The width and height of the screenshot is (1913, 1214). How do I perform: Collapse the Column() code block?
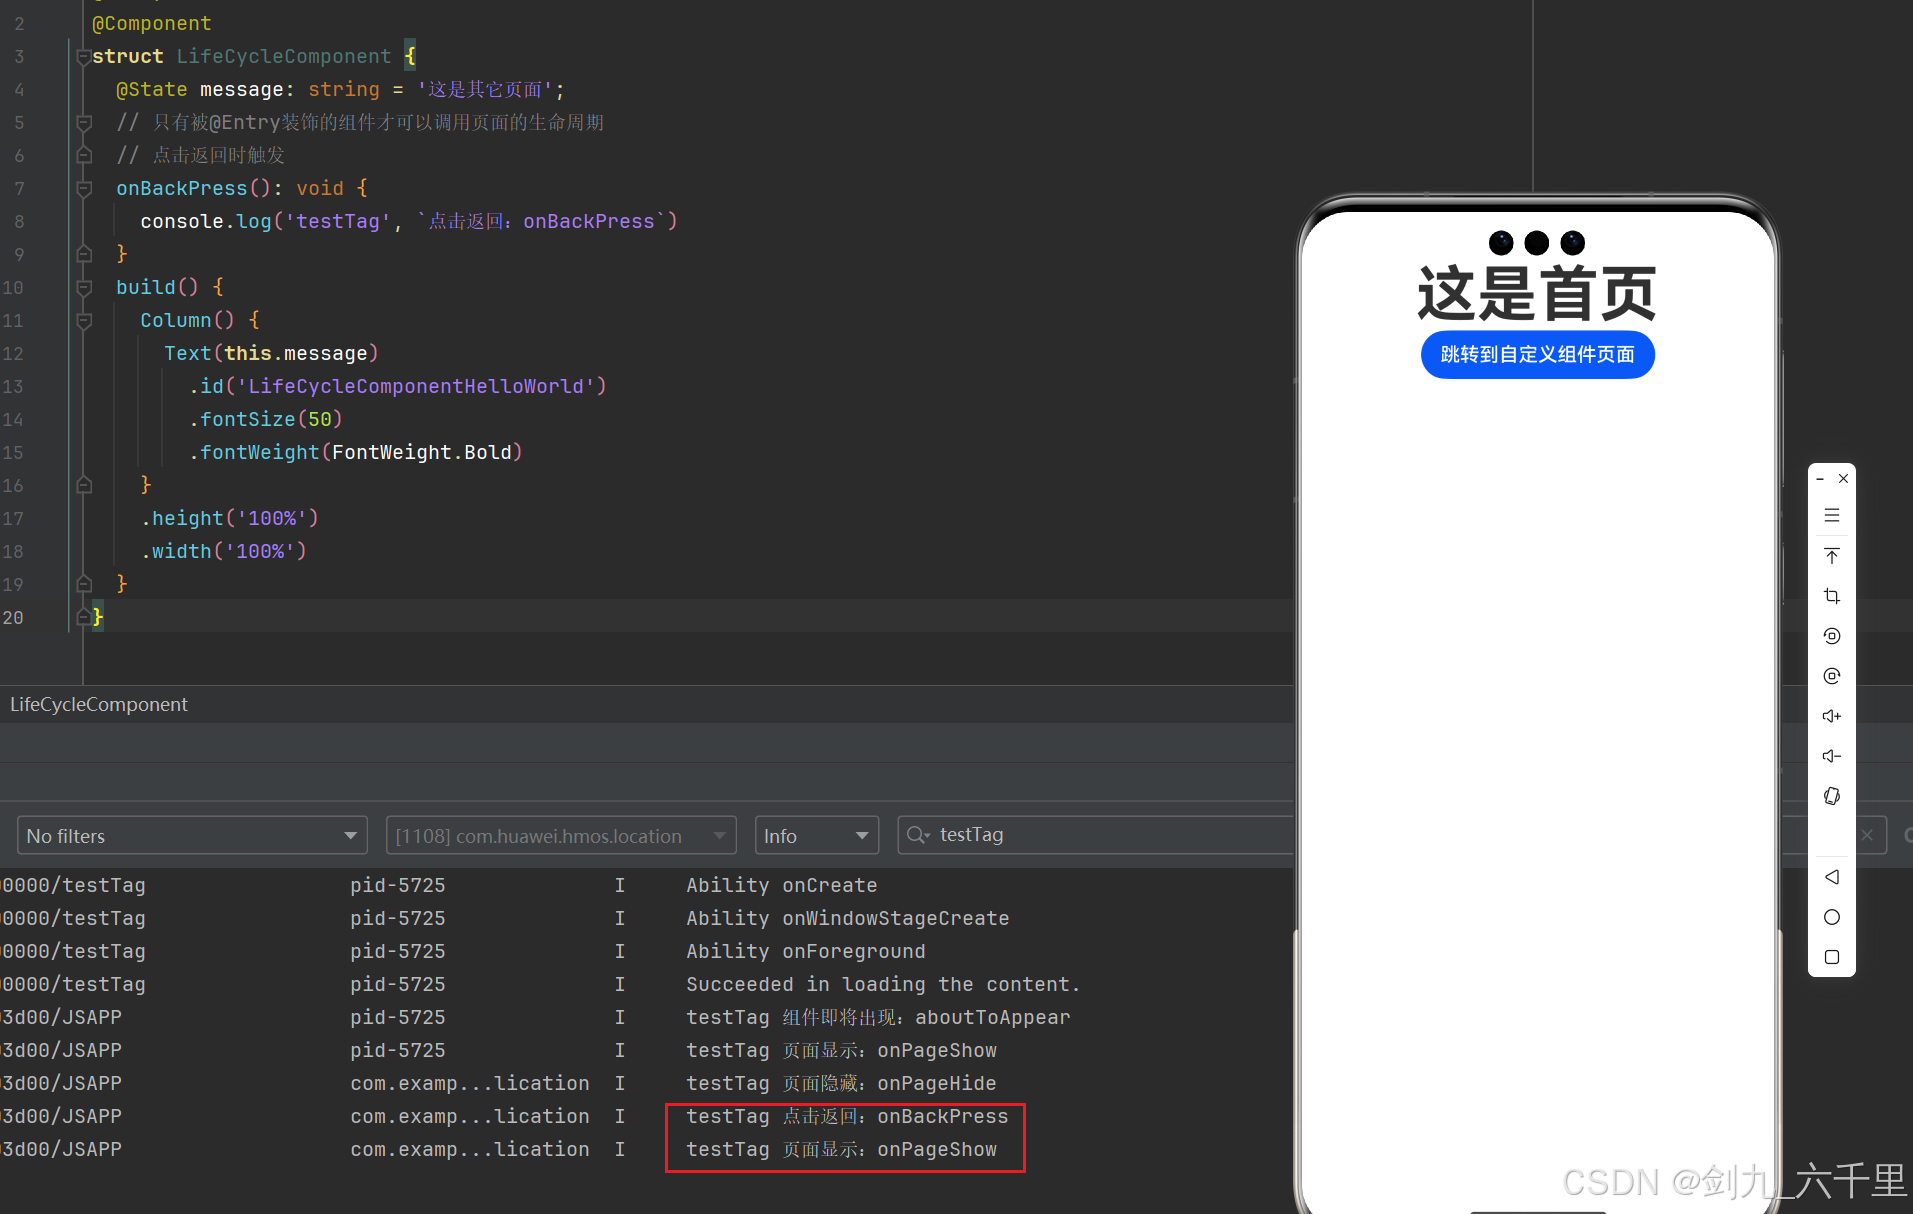[x=84, y=321]
